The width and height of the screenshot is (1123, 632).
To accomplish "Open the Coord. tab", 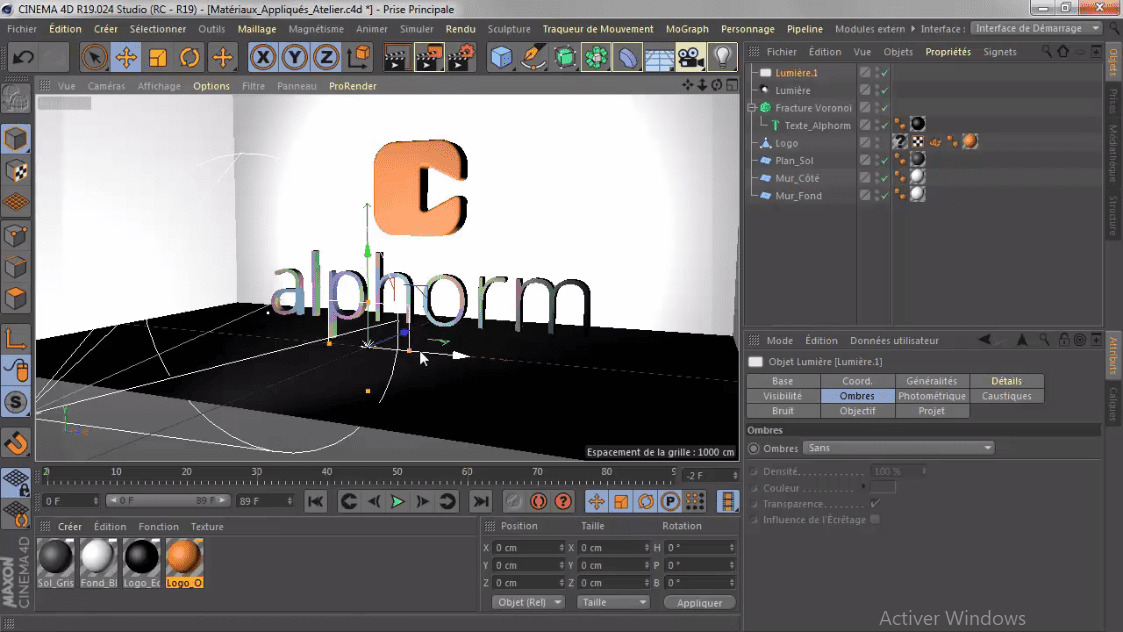I will pos(857,381).
